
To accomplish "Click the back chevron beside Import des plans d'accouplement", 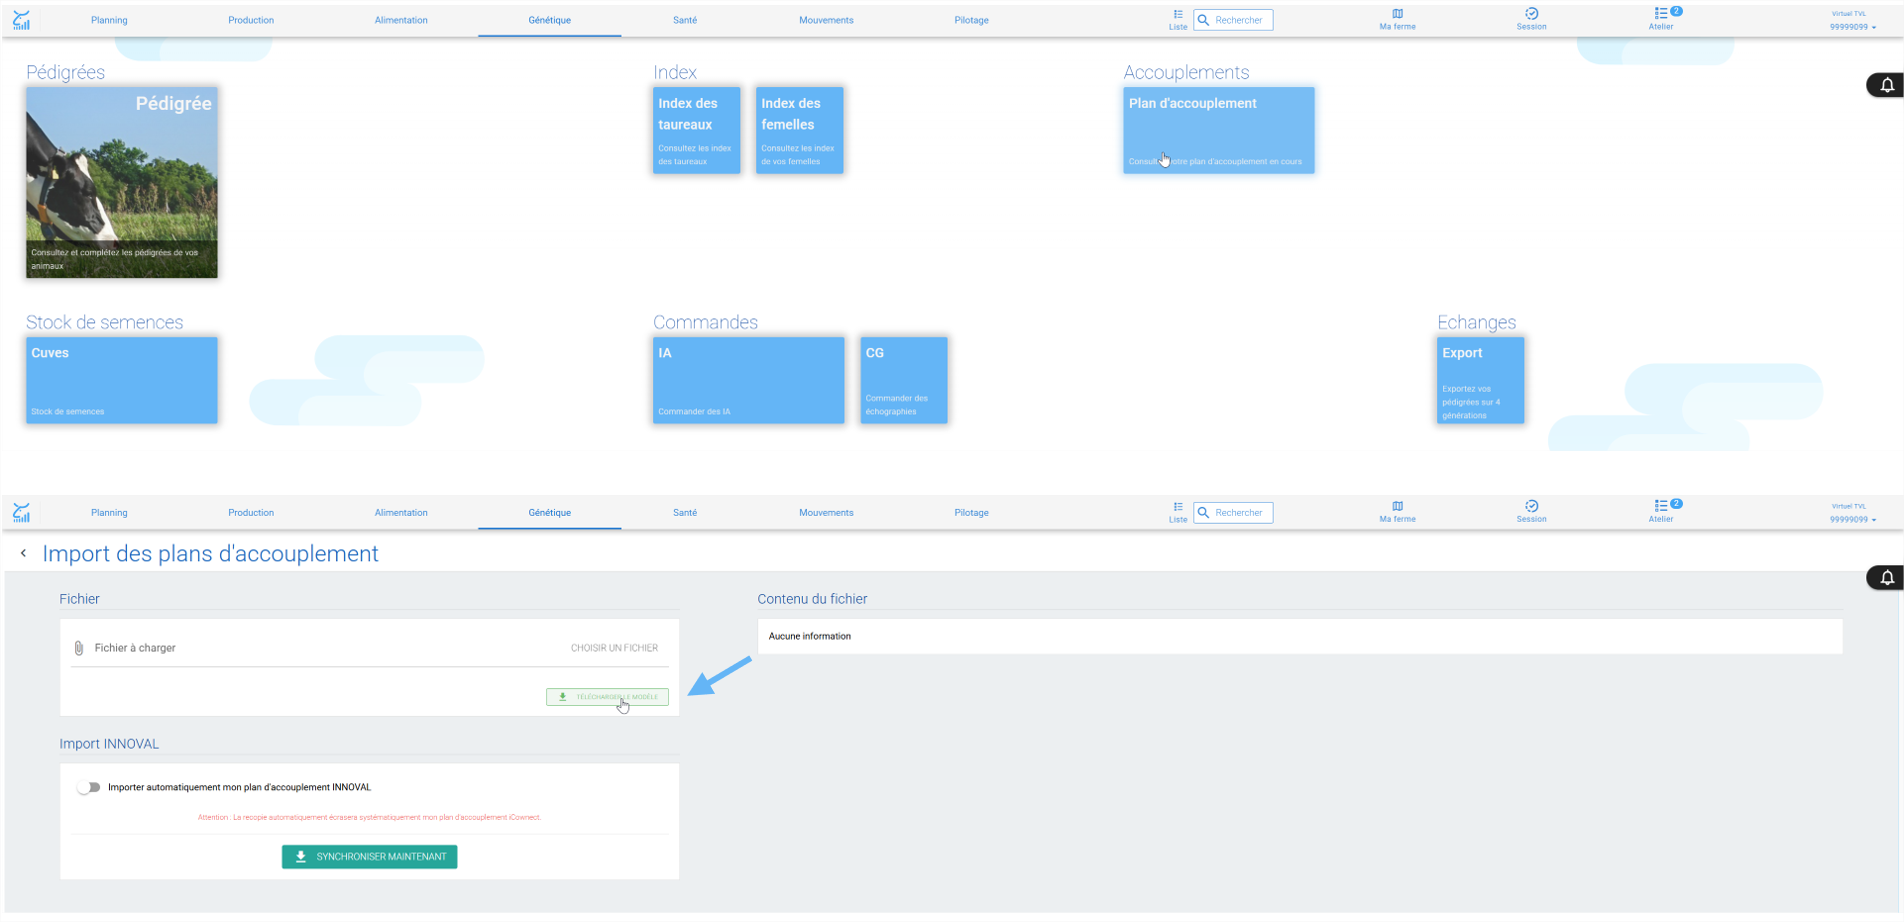I will point(23,553).
